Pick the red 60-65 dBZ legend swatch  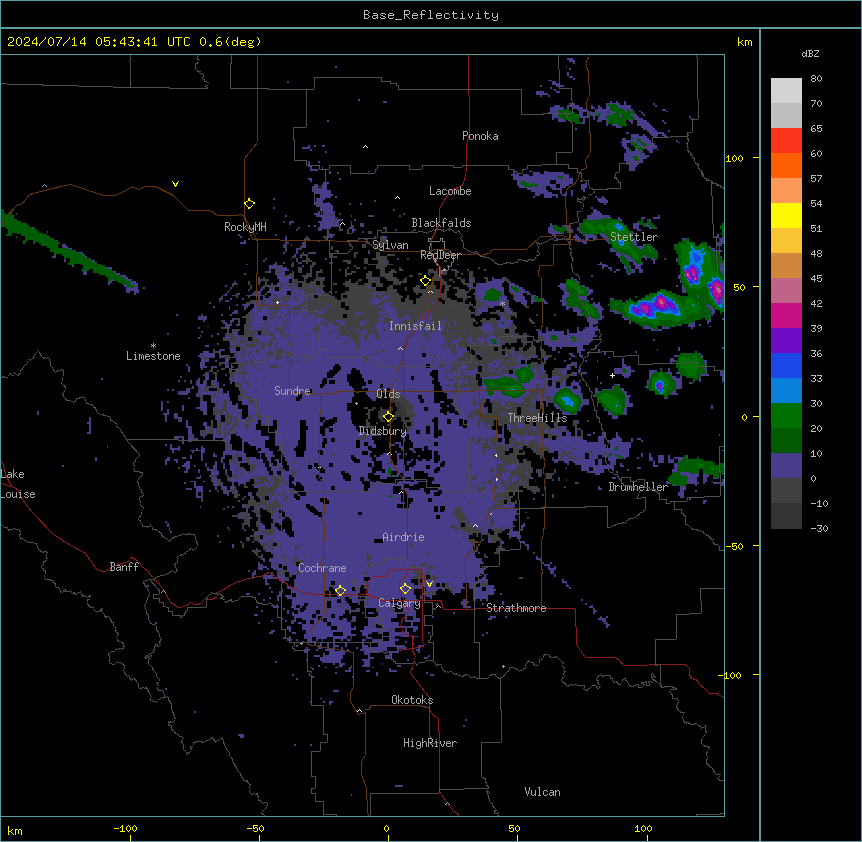[x=786, y=141]
